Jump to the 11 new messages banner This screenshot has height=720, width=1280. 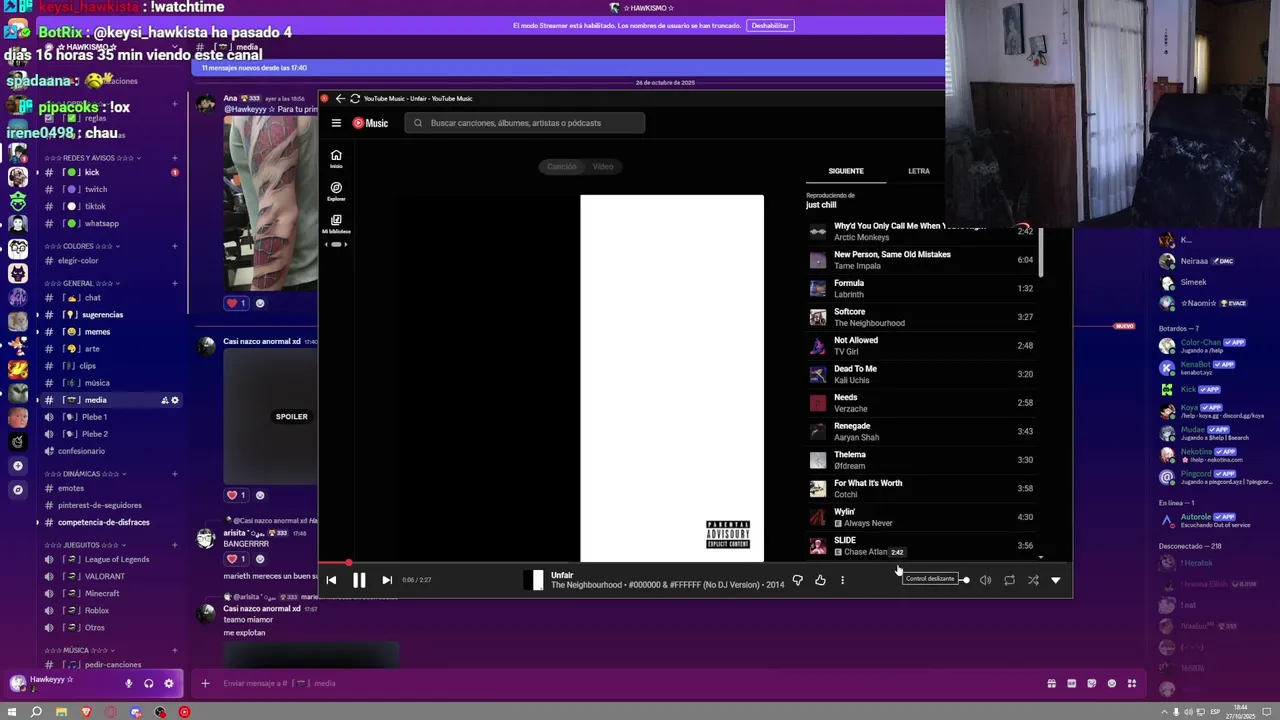(567, 68)
